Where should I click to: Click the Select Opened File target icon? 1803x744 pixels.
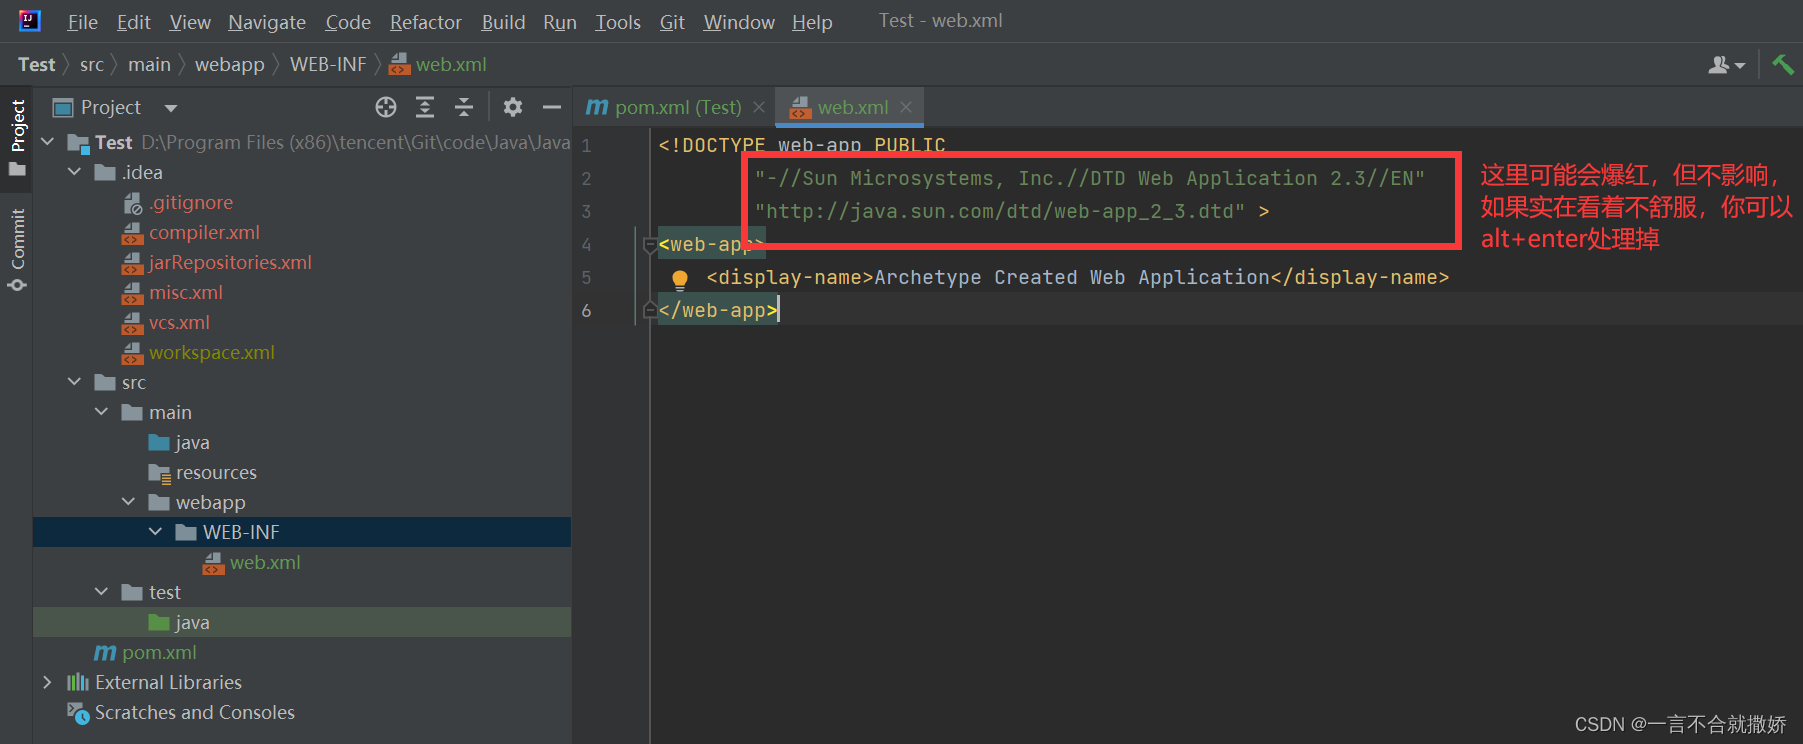(386, 107)
